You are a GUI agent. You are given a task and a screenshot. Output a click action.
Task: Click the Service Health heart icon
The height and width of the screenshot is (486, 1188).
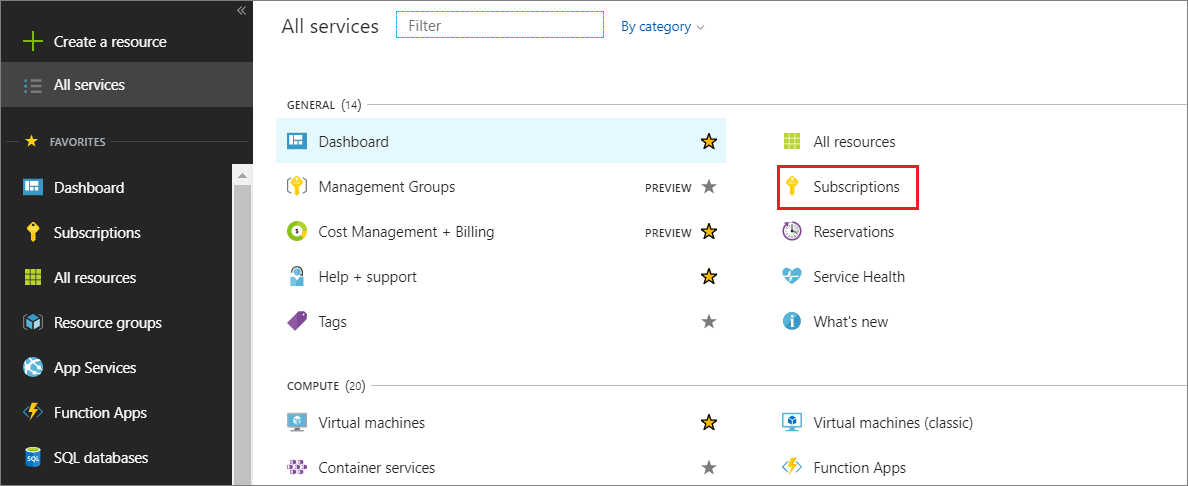coord(792,277)
